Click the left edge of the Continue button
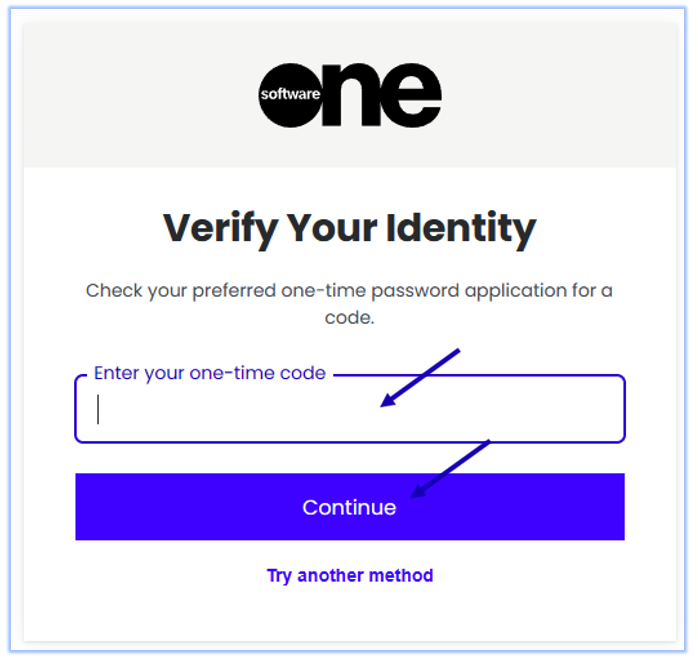Viewport: 698px width, 662px height. 90,507
